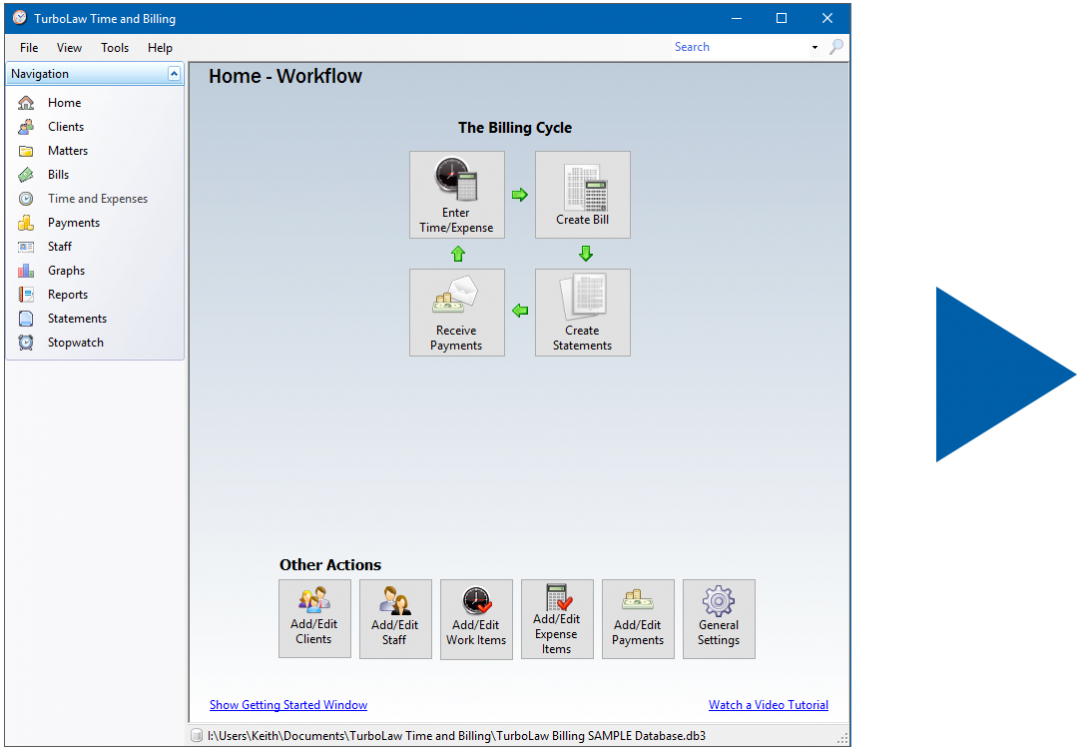This screenshot has height=749, width=1080.
Task: Open General Settings via the gear icon
Action: (x=719, y=619)
